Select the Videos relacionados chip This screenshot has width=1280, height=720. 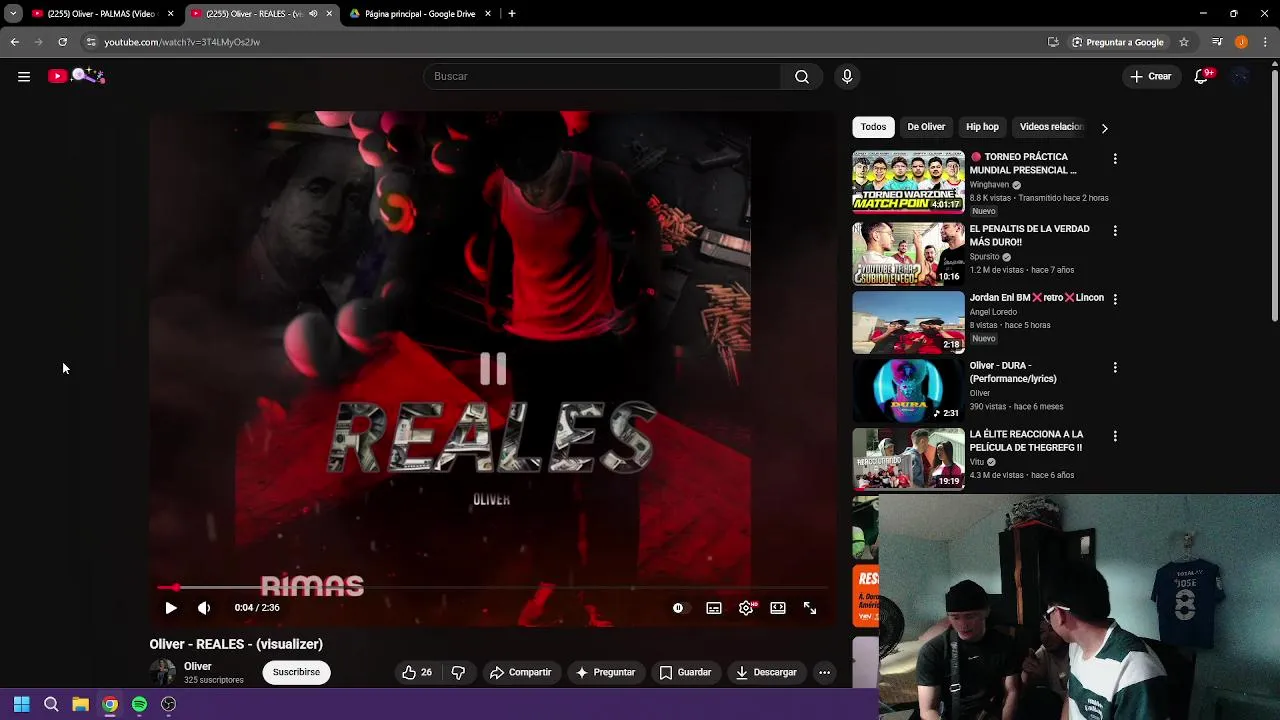pyautogui.click(x=1050, y=127)
